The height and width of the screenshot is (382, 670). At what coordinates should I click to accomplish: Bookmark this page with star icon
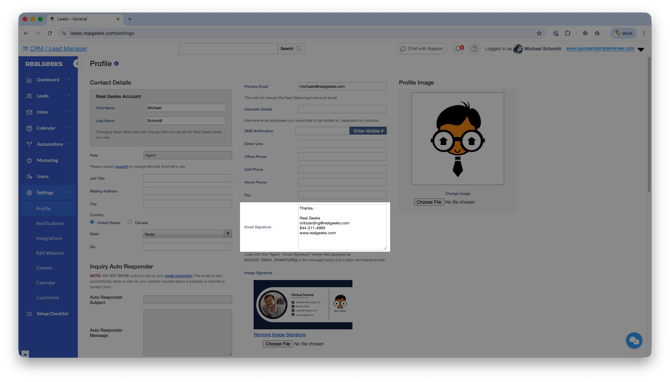coord(539,33)
